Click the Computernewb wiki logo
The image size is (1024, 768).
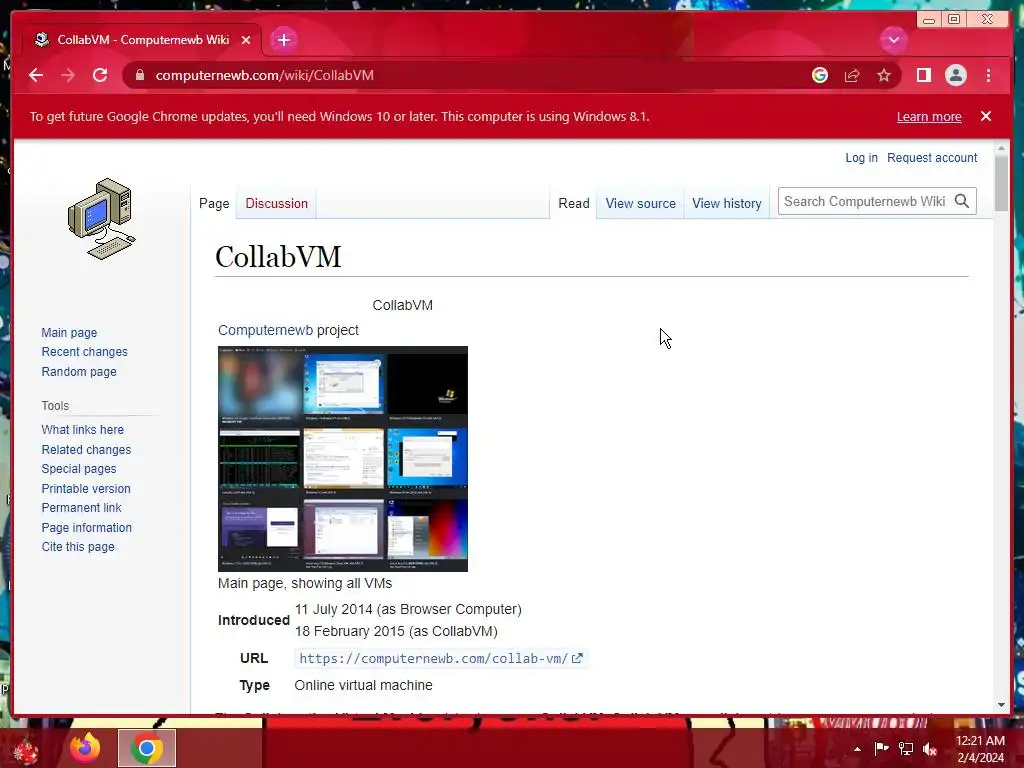coord(102,219)
